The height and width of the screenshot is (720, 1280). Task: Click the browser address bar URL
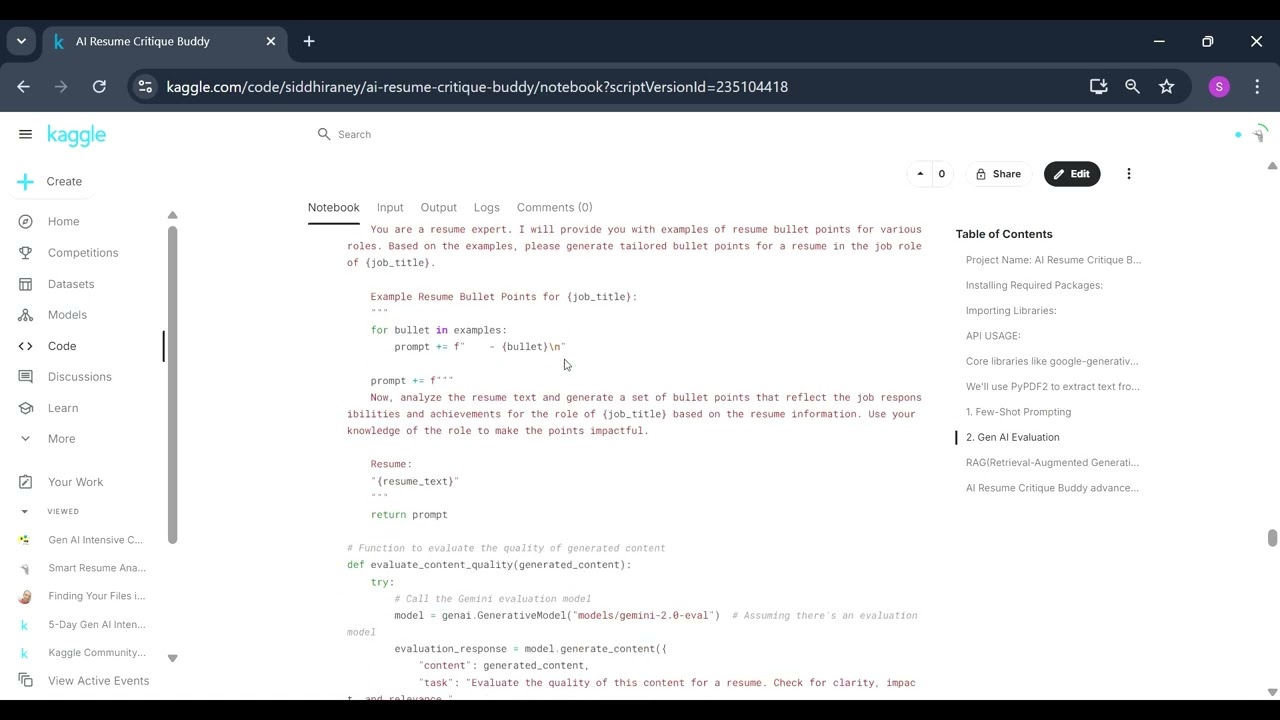[477, 87]
